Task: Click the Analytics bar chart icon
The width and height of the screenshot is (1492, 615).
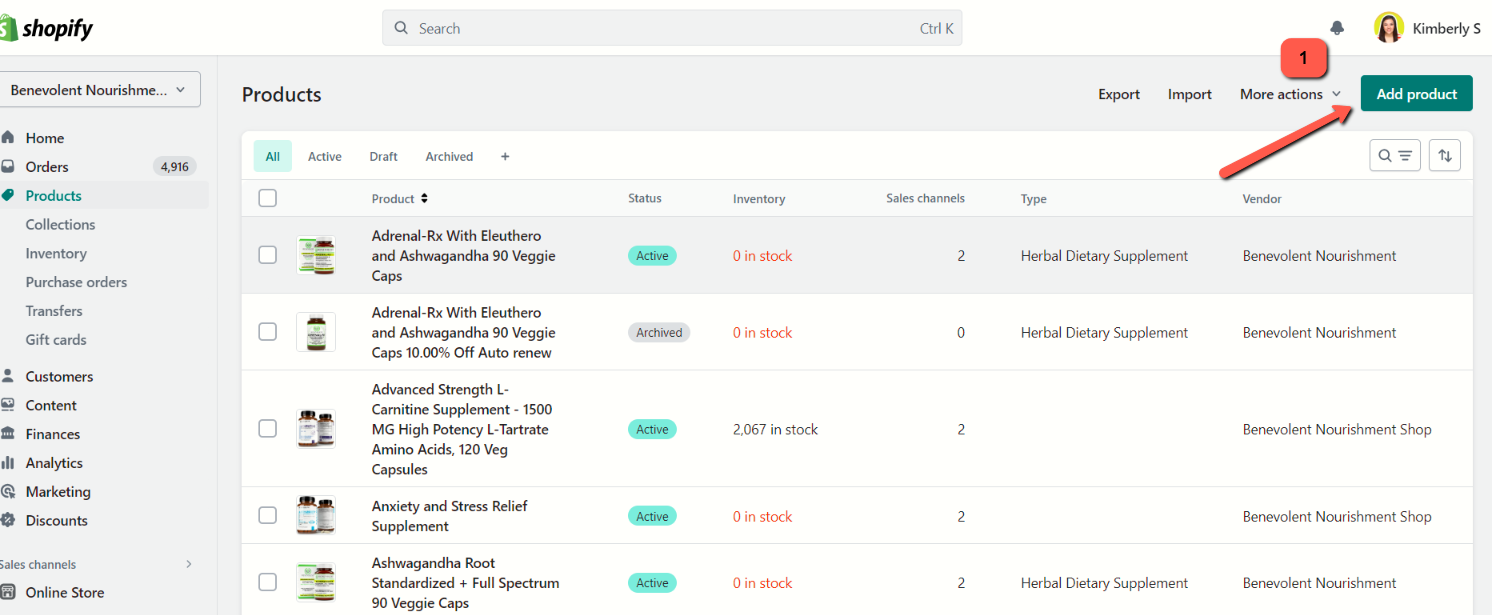Action: pyautogui.click(x=8, y=463)
